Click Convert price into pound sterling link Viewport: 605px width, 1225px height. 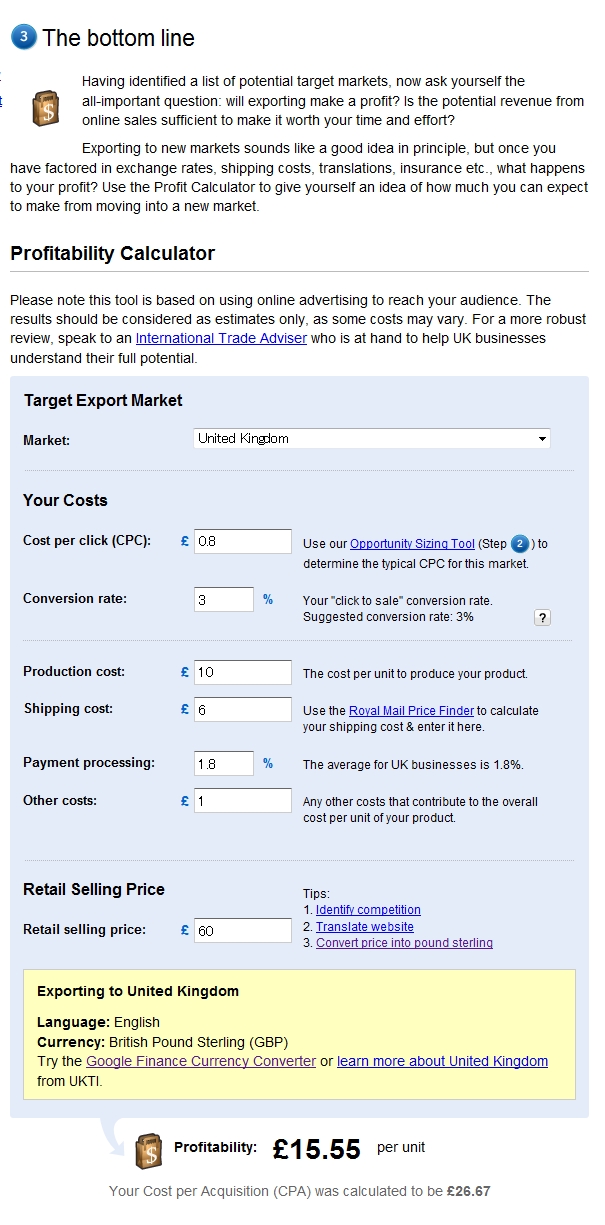pyautogui.click(x=404, y=943)
